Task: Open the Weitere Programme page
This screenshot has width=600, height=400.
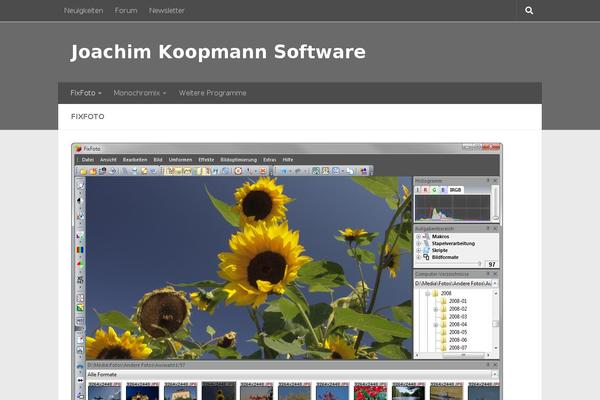Action: 212,93
